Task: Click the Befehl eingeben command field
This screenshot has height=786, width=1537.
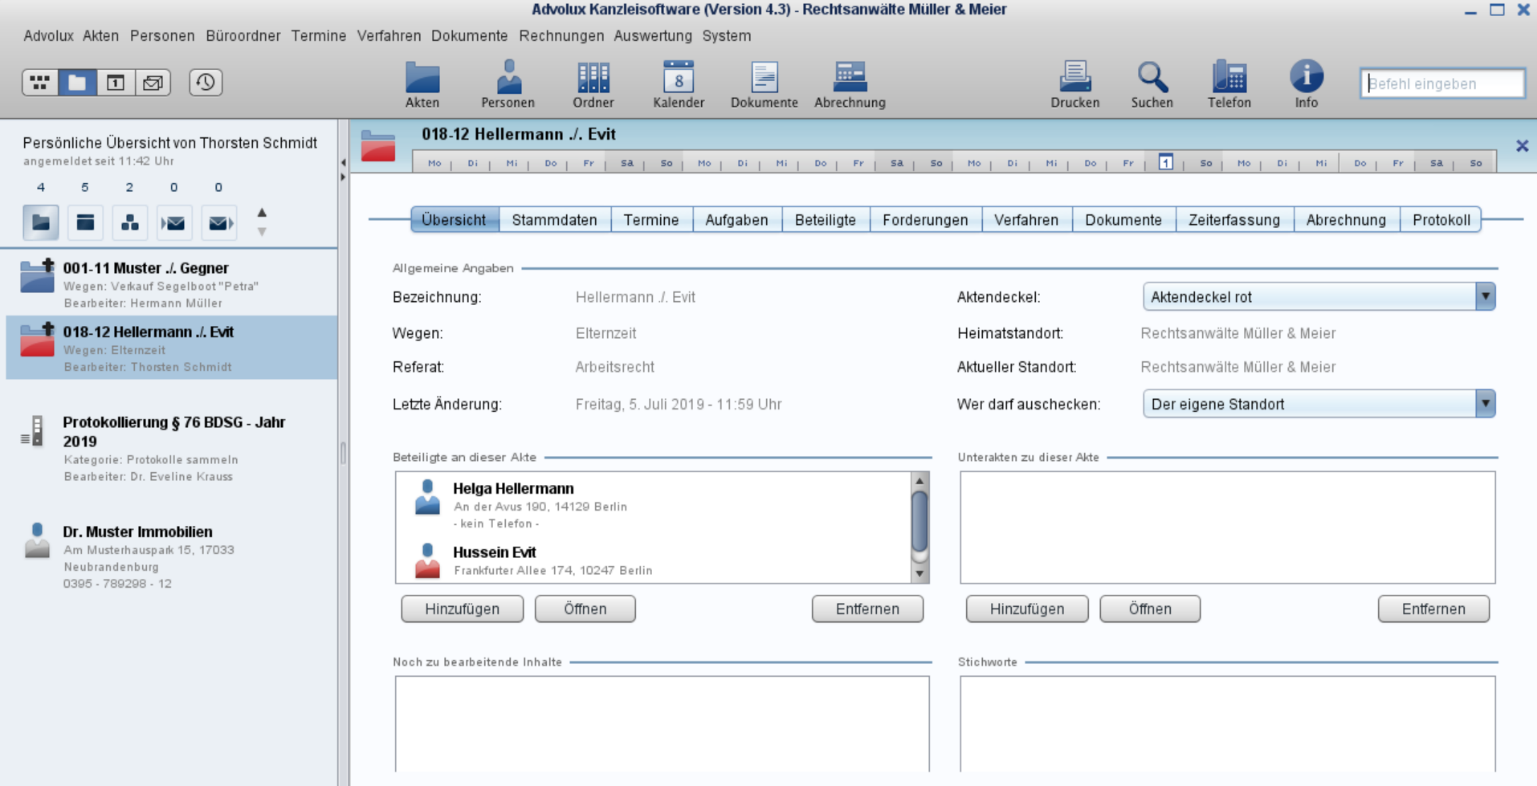Action: [1442, 84]
